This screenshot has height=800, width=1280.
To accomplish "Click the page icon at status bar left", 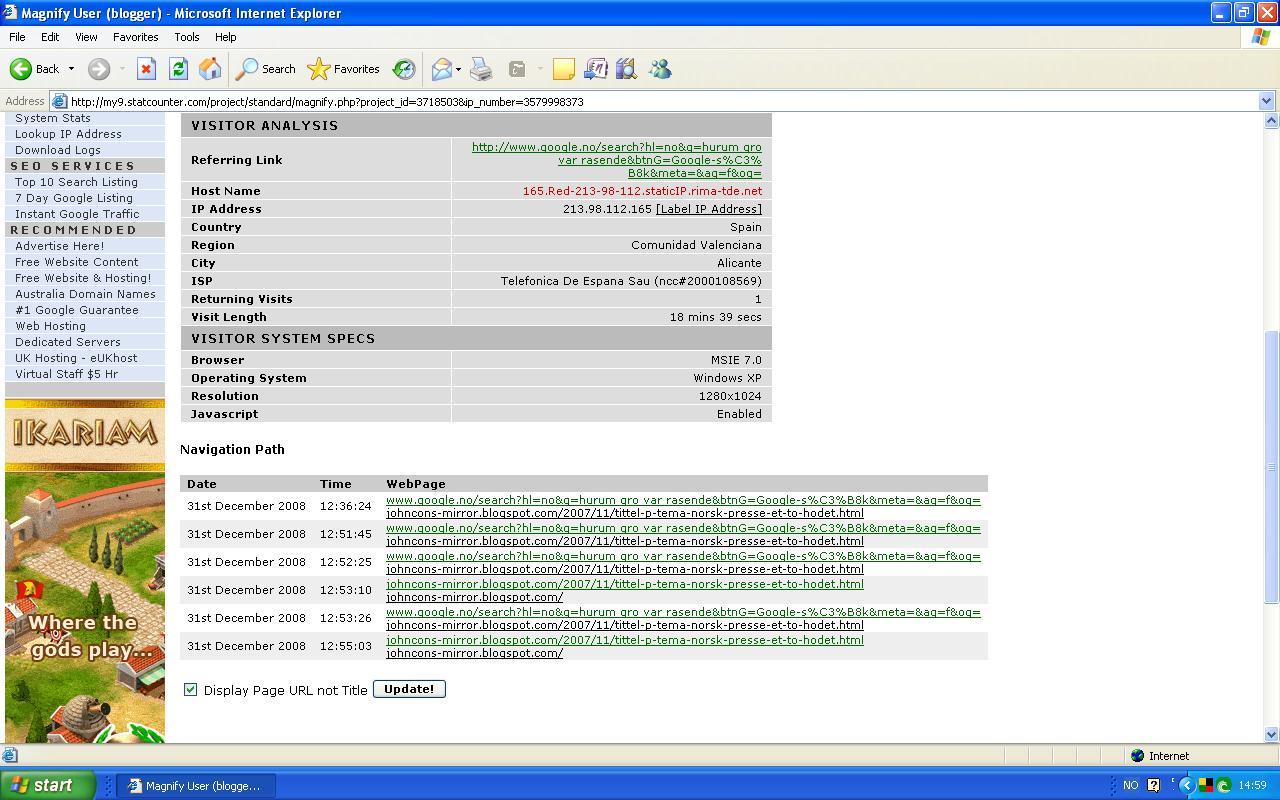I will click(9, 756).
